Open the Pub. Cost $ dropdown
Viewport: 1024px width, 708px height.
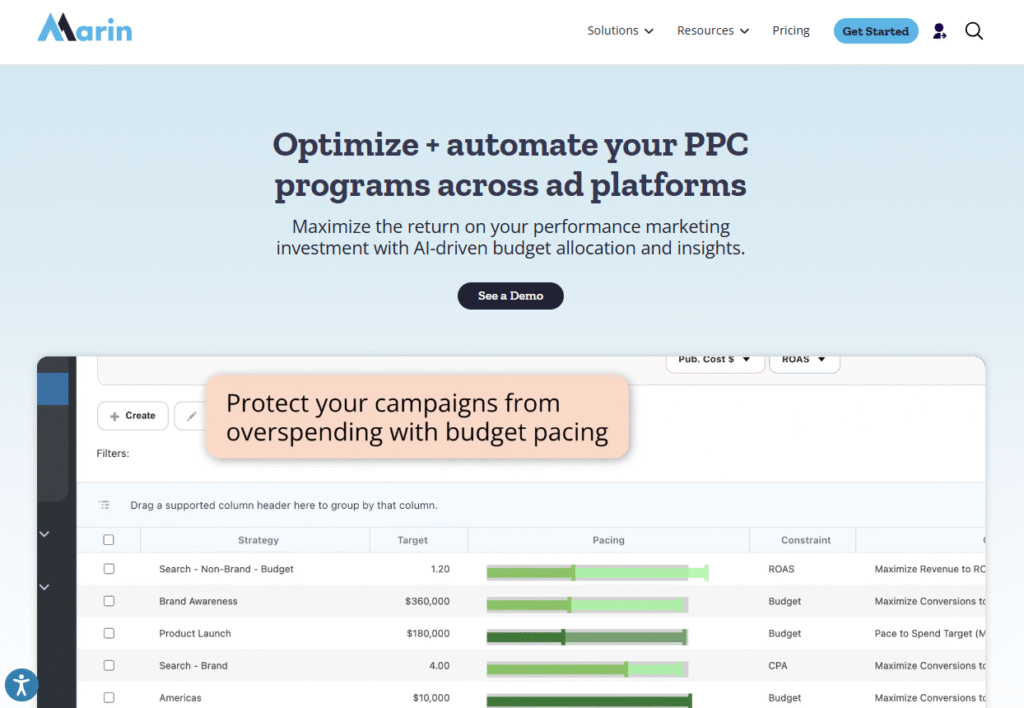tap(715, 359)
